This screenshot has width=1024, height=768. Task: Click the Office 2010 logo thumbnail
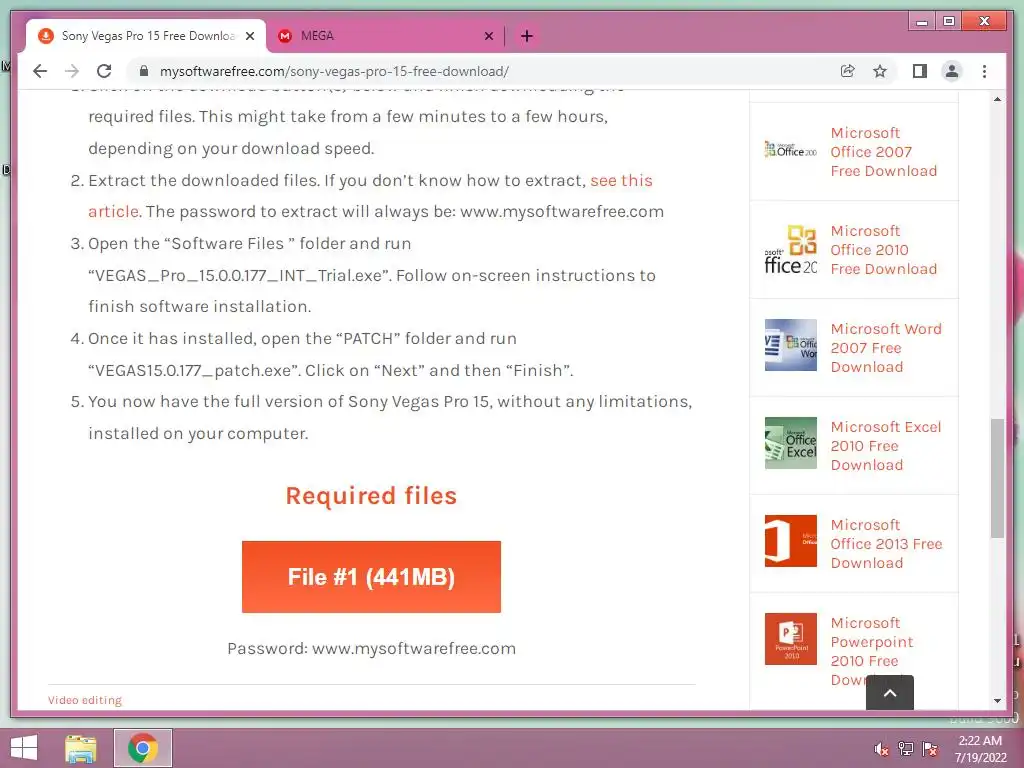pyautogui.click(x=791, y=249)
